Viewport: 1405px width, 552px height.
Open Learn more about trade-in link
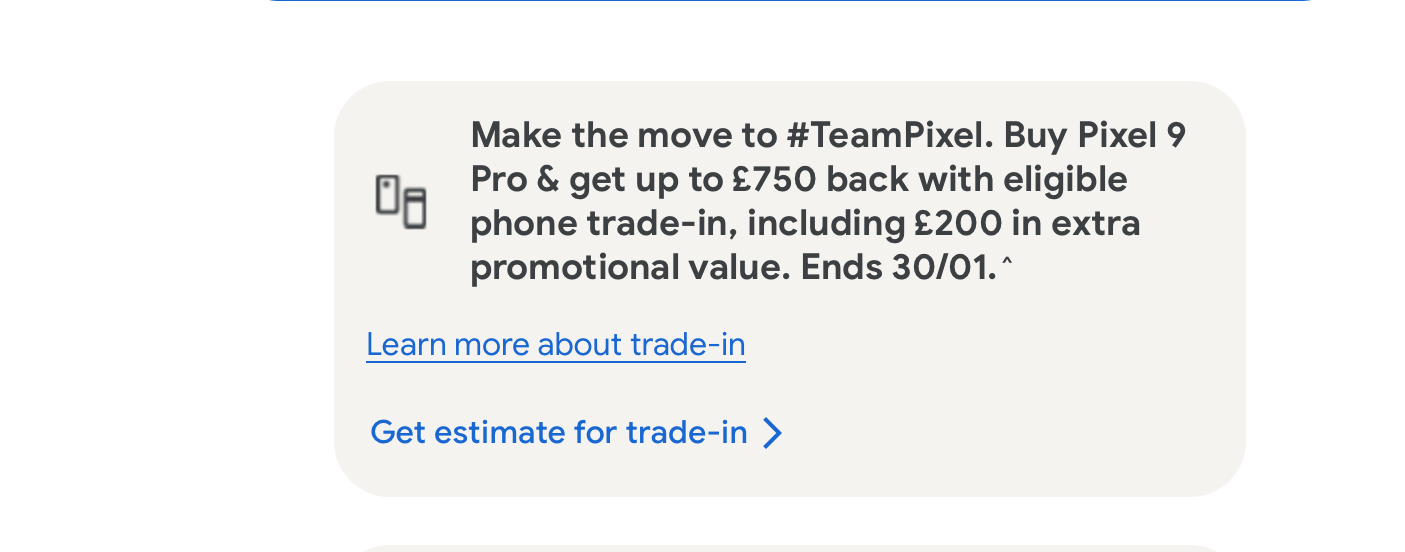pyautogui.click(x=555, y=345)
